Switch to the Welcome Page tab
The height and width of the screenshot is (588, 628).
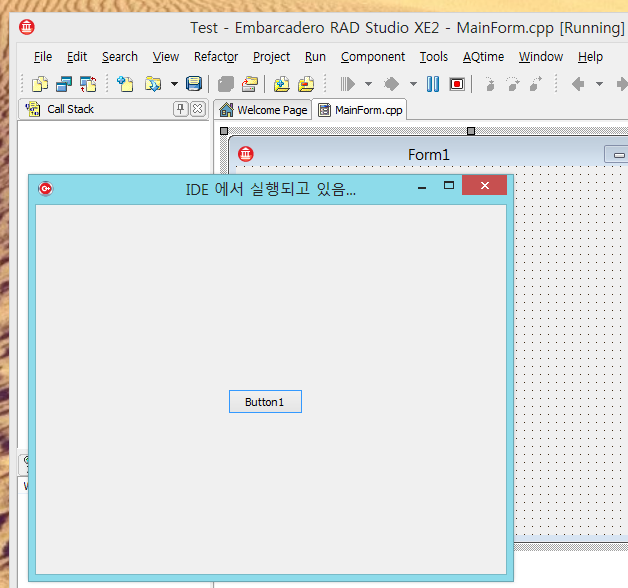coord(263,110)
